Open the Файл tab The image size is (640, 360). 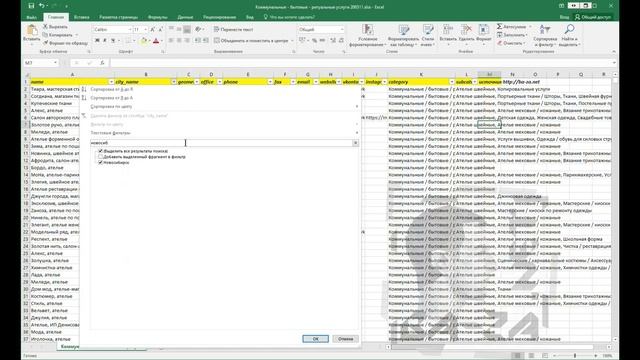pos(31,17)
